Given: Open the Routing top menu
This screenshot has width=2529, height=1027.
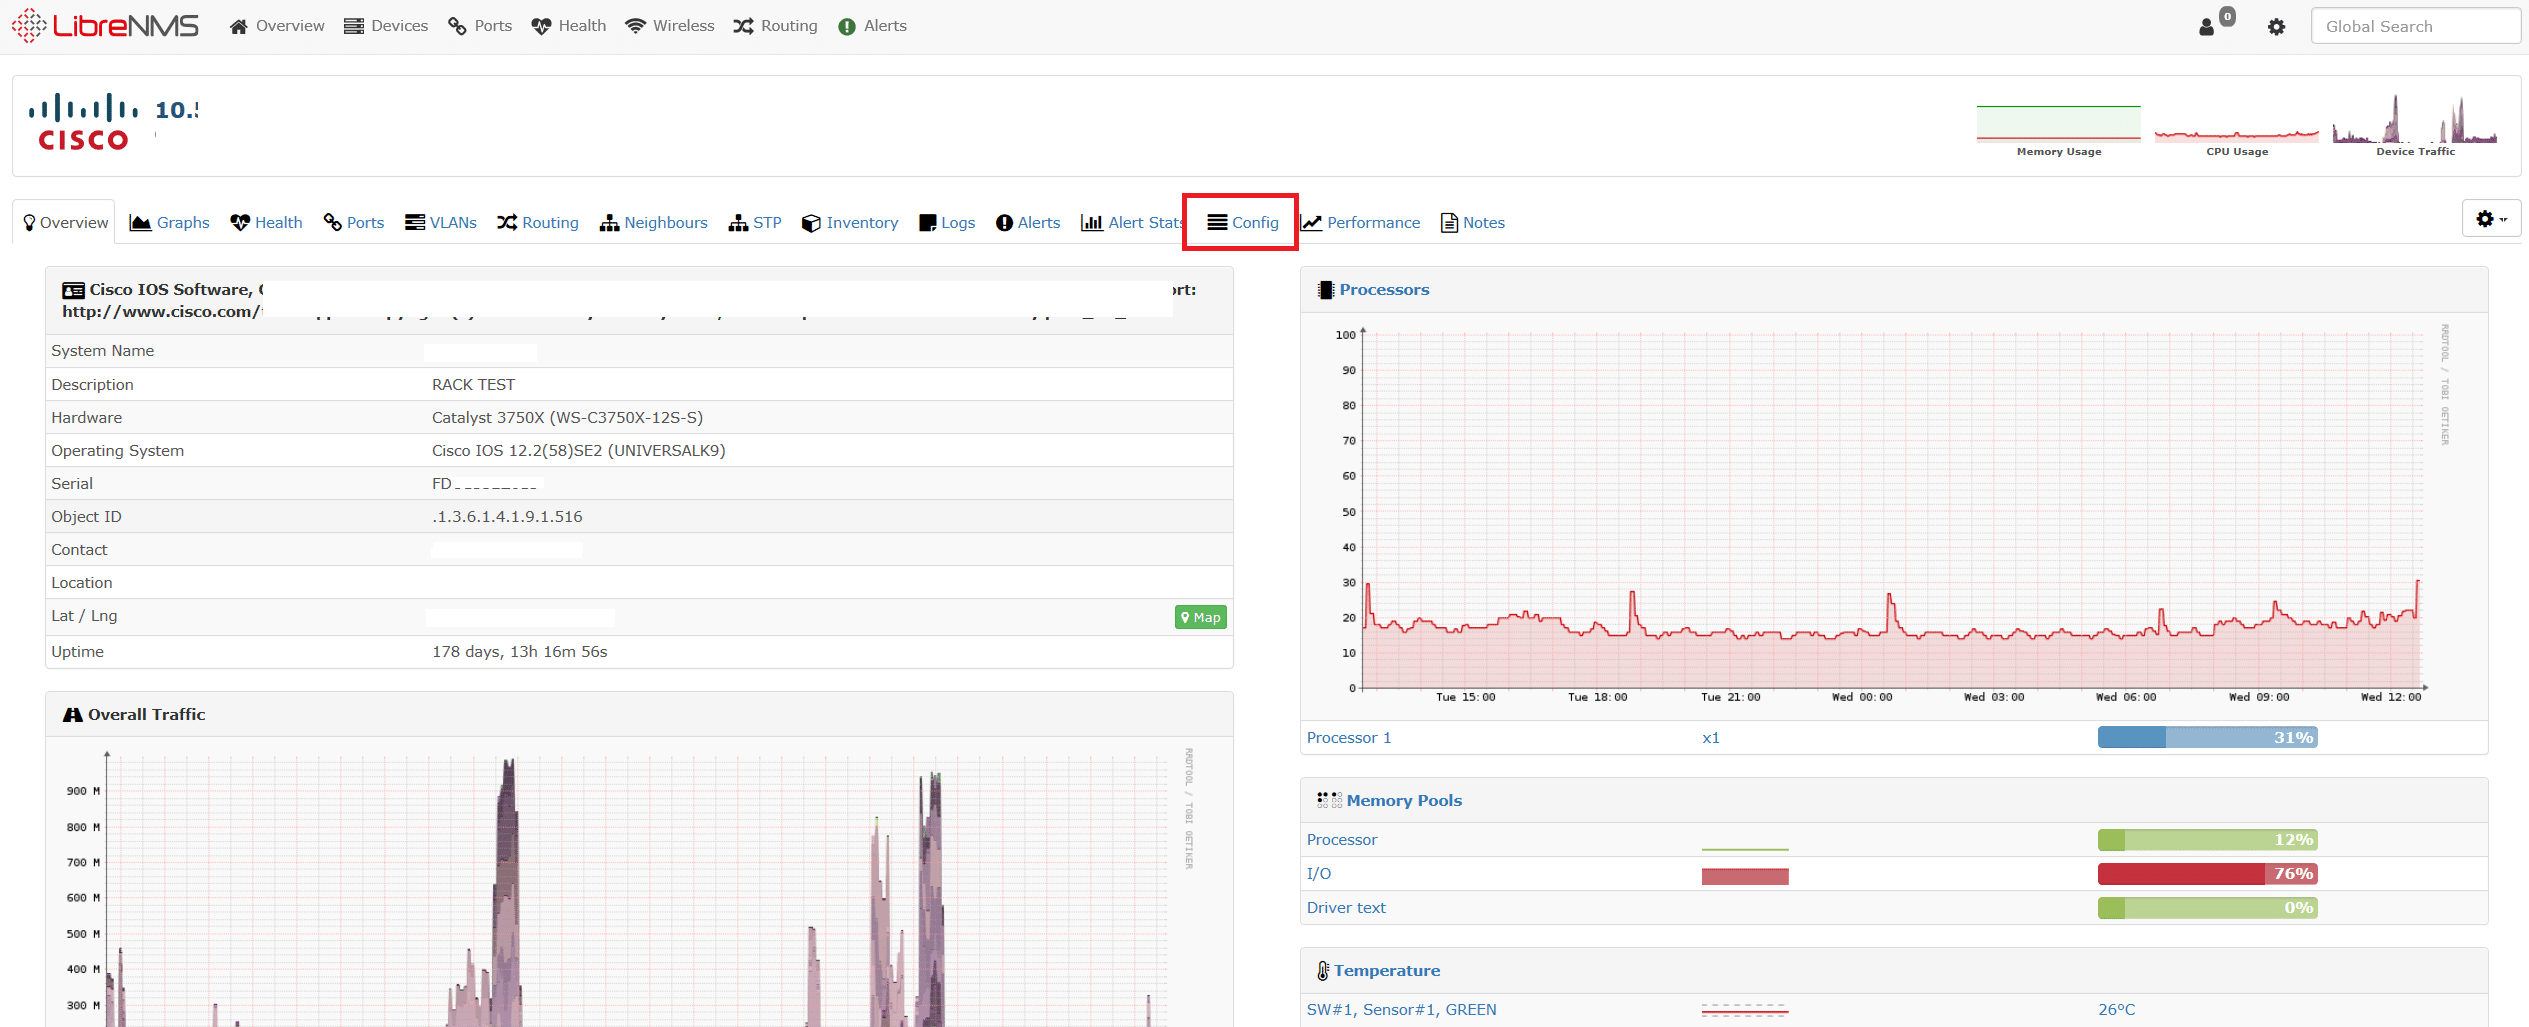Looking at the screenshot, I should (x=775, y=26).
